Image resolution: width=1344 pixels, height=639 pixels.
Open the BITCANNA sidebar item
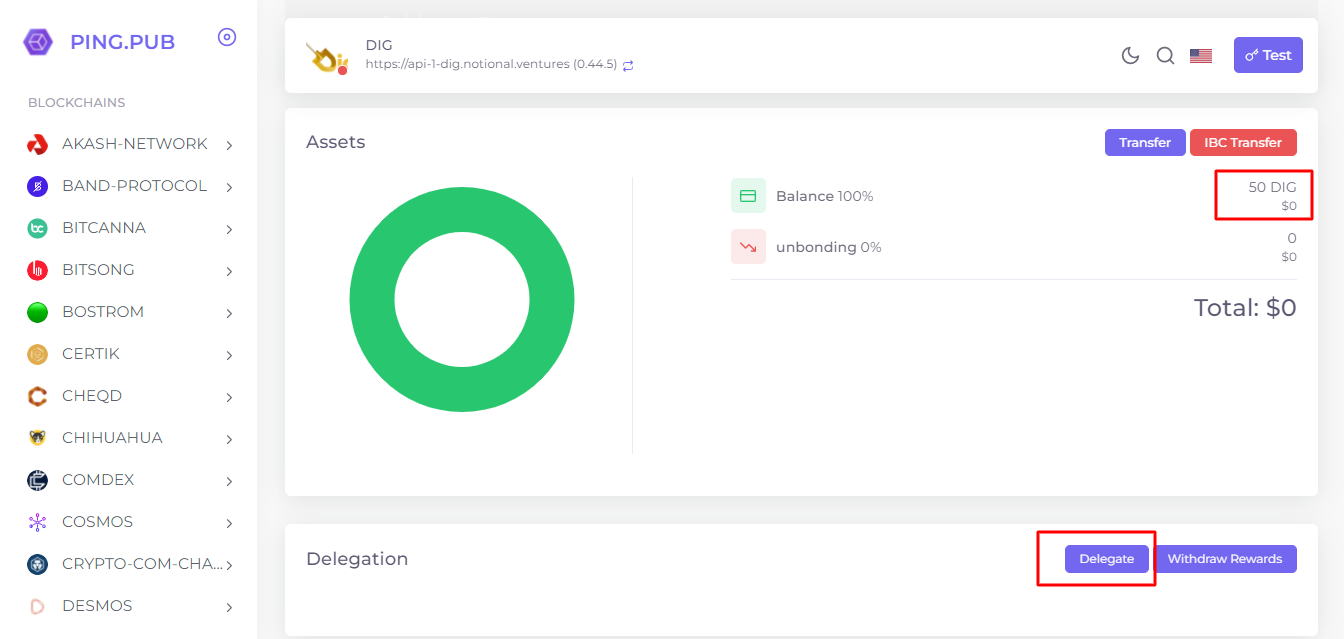[104, 228]
